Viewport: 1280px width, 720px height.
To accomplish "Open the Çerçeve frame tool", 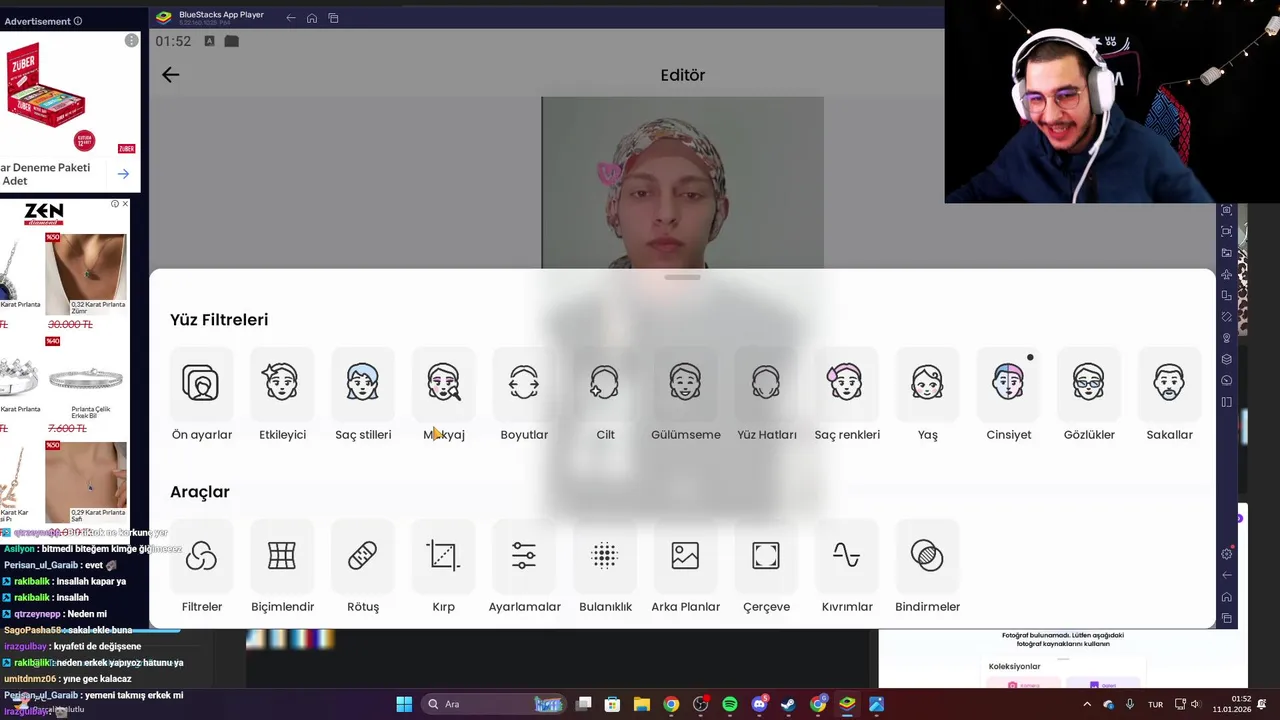I will click(x=767, y=566).
